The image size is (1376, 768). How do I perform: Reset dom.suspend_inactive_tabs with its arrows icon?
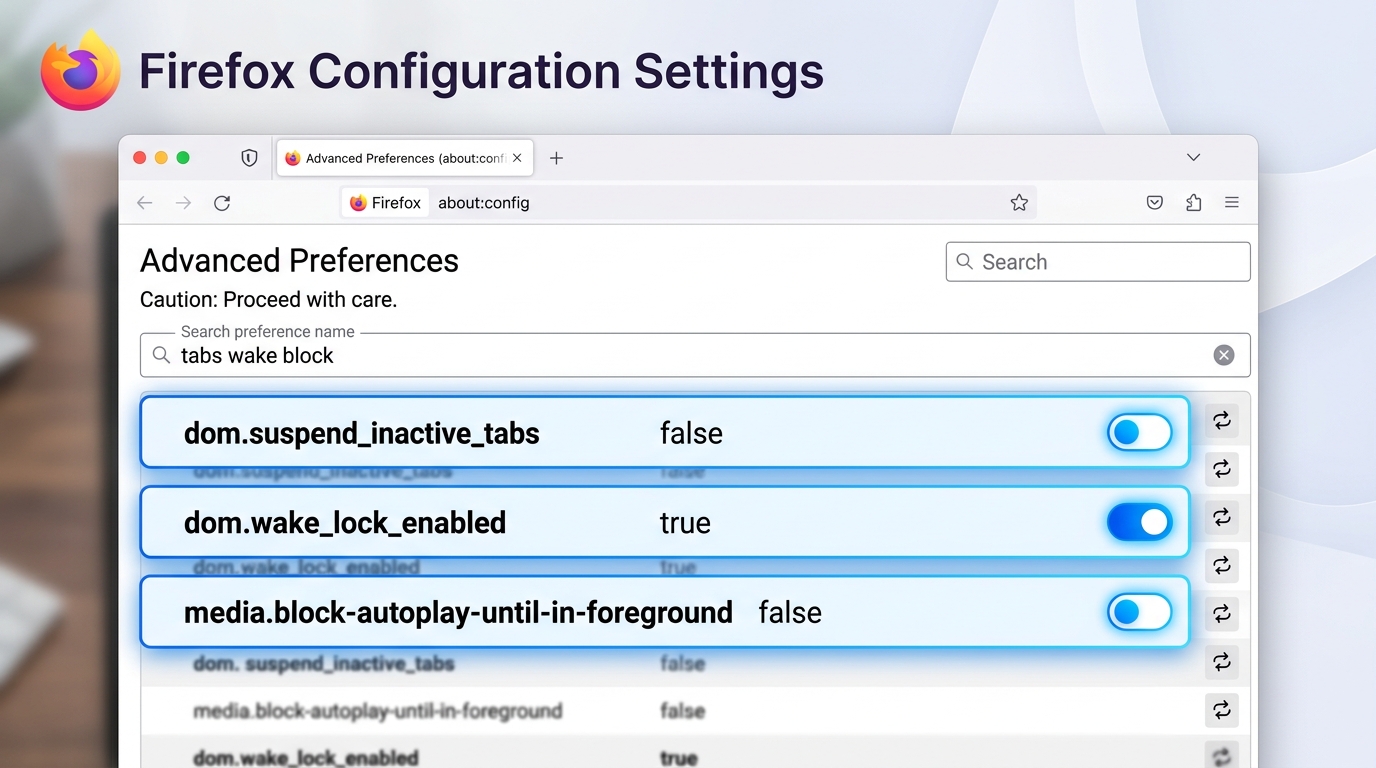click(1221, 421)
